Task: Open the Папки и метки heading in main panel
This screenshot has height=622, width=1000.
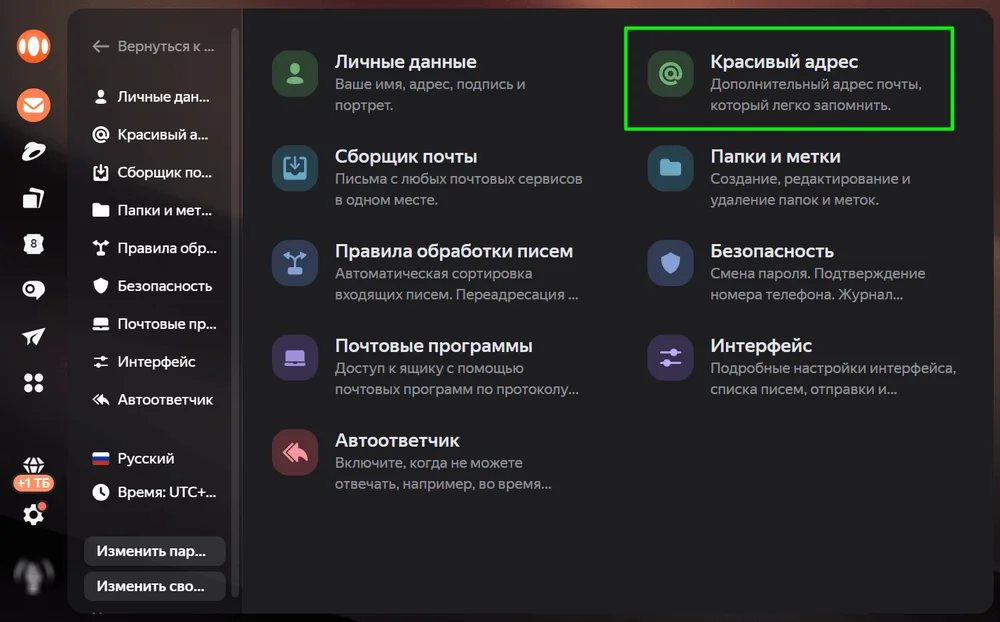Action: [775, 156]
